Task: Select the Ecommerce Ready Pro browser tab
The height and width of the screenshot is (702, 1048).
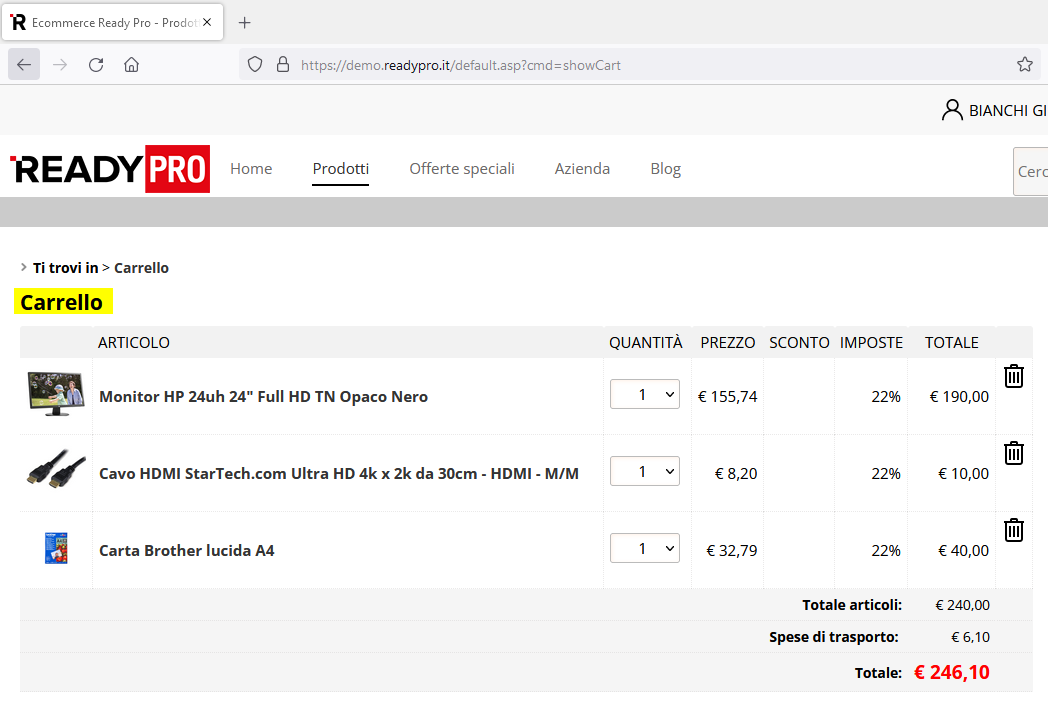Action: click(x=113, y=22)
